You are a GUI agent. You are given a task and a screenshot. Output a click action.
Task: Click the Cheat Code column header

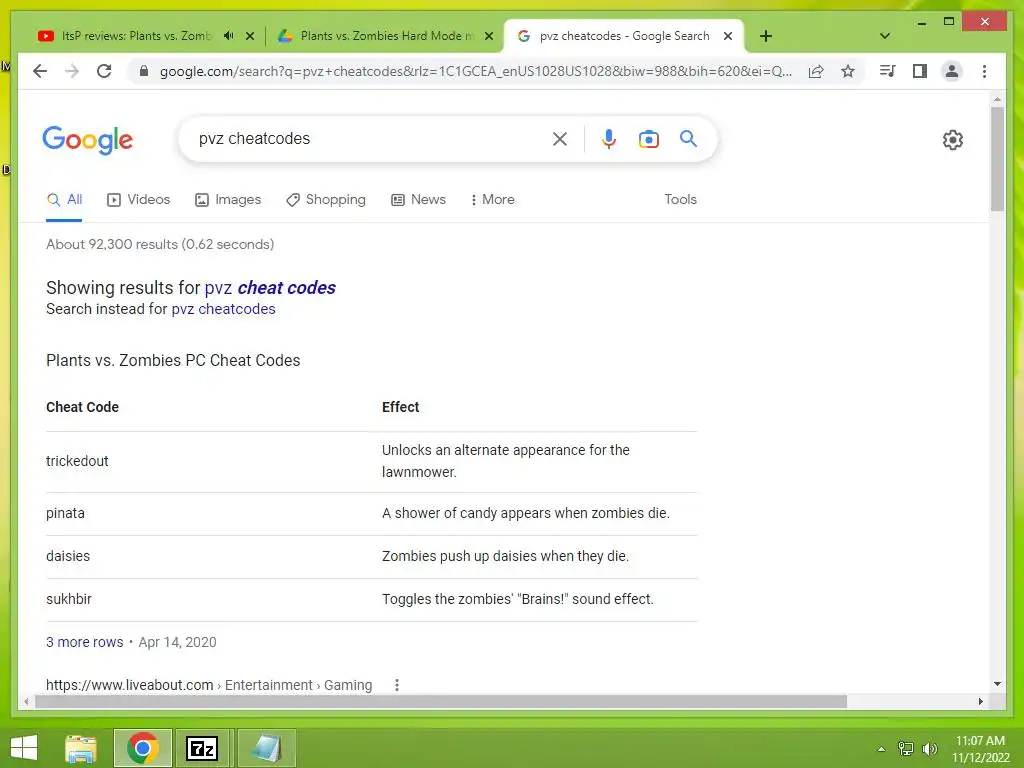pyautogui.click(x=82, y=408)
